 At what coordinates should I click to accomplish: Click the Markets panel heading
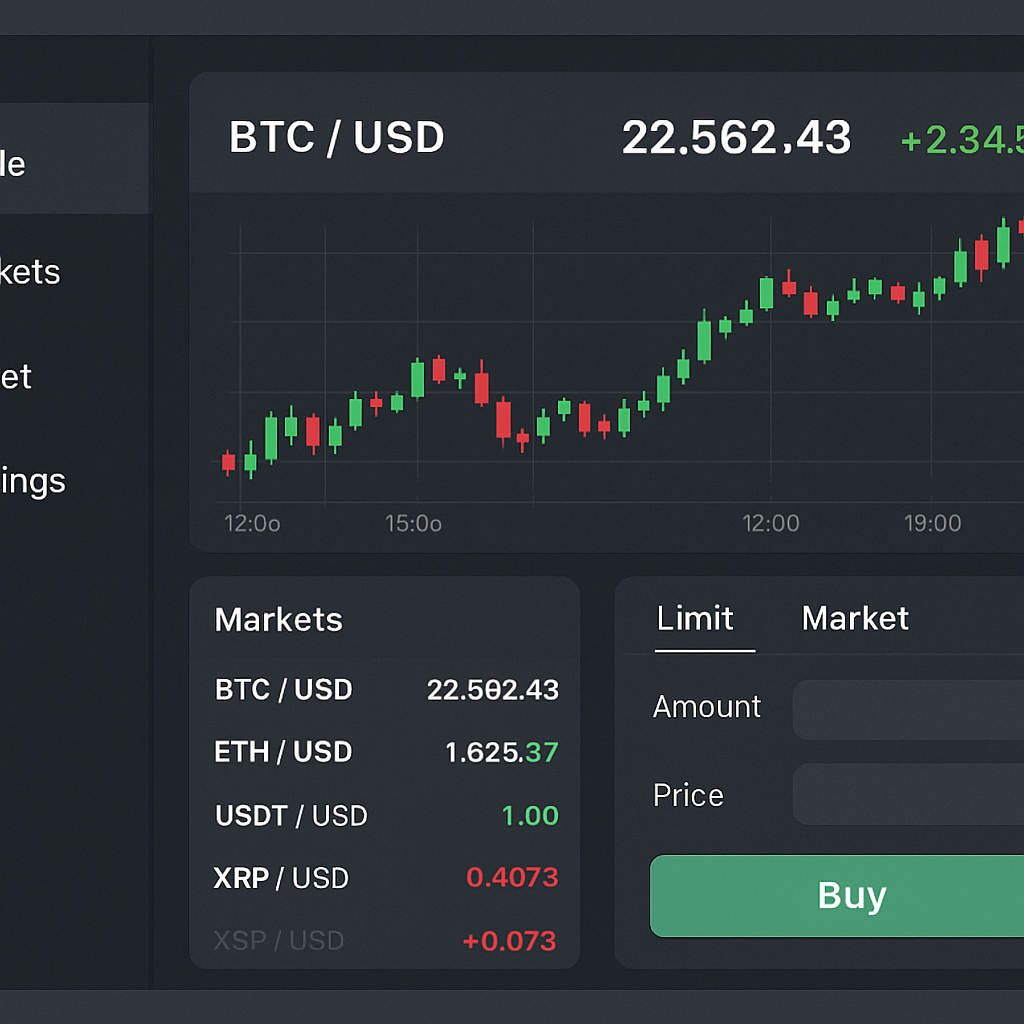pyautogui.click(x=278, y=620)
